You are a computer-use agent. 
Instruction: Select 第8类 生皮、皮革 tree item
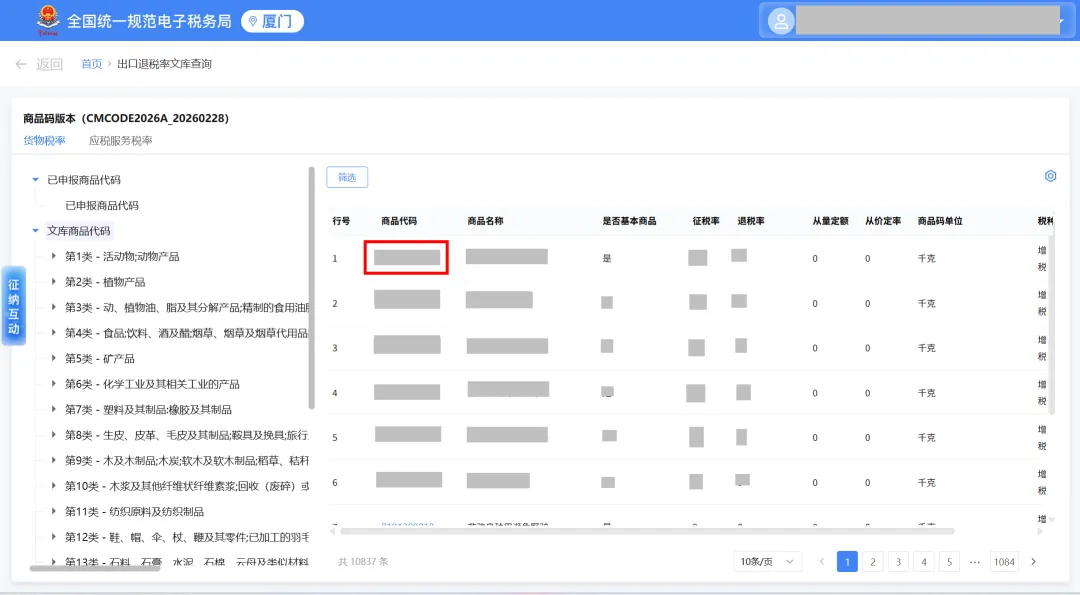point(187,435)
